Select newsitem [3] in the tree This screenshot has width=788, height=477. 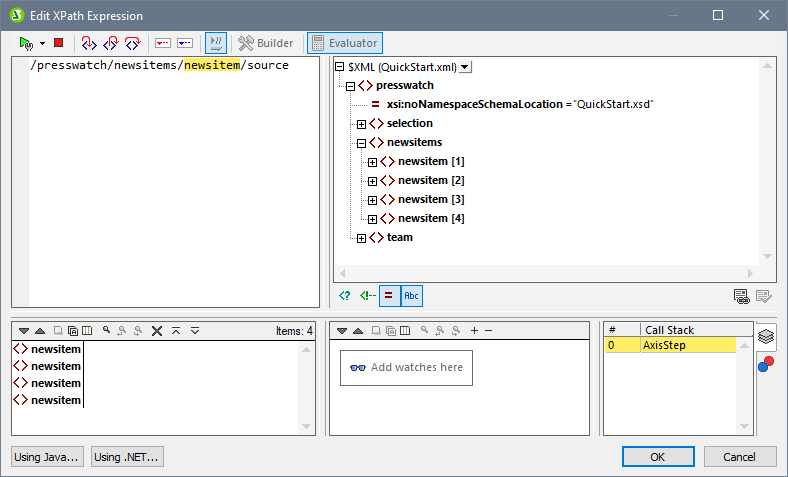(x=430, y=200)
